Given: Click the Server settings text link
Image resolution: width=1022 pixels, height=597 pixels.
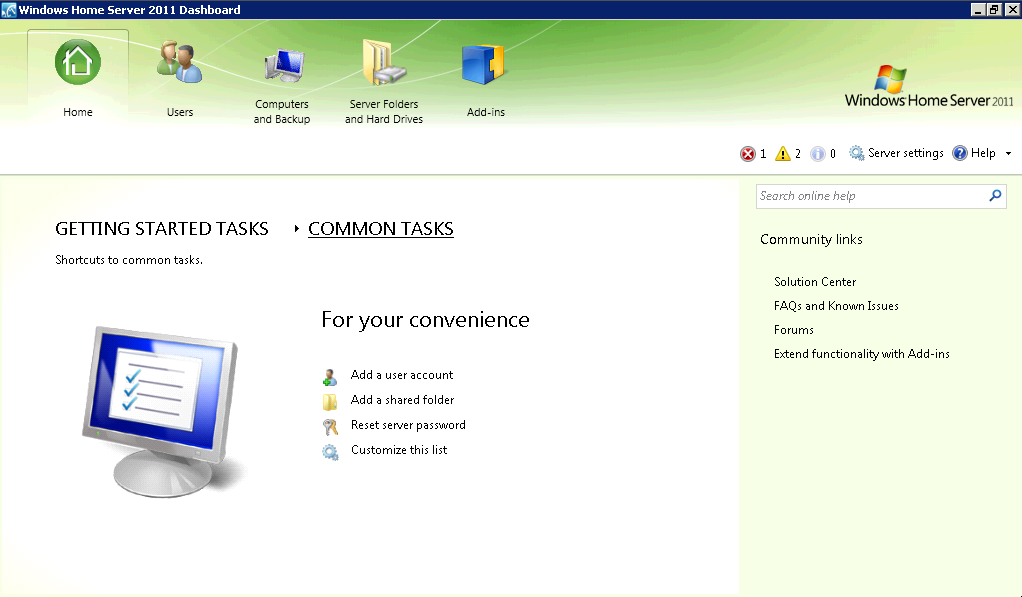Looking at the screenshot, I should [x=905, y=153].
